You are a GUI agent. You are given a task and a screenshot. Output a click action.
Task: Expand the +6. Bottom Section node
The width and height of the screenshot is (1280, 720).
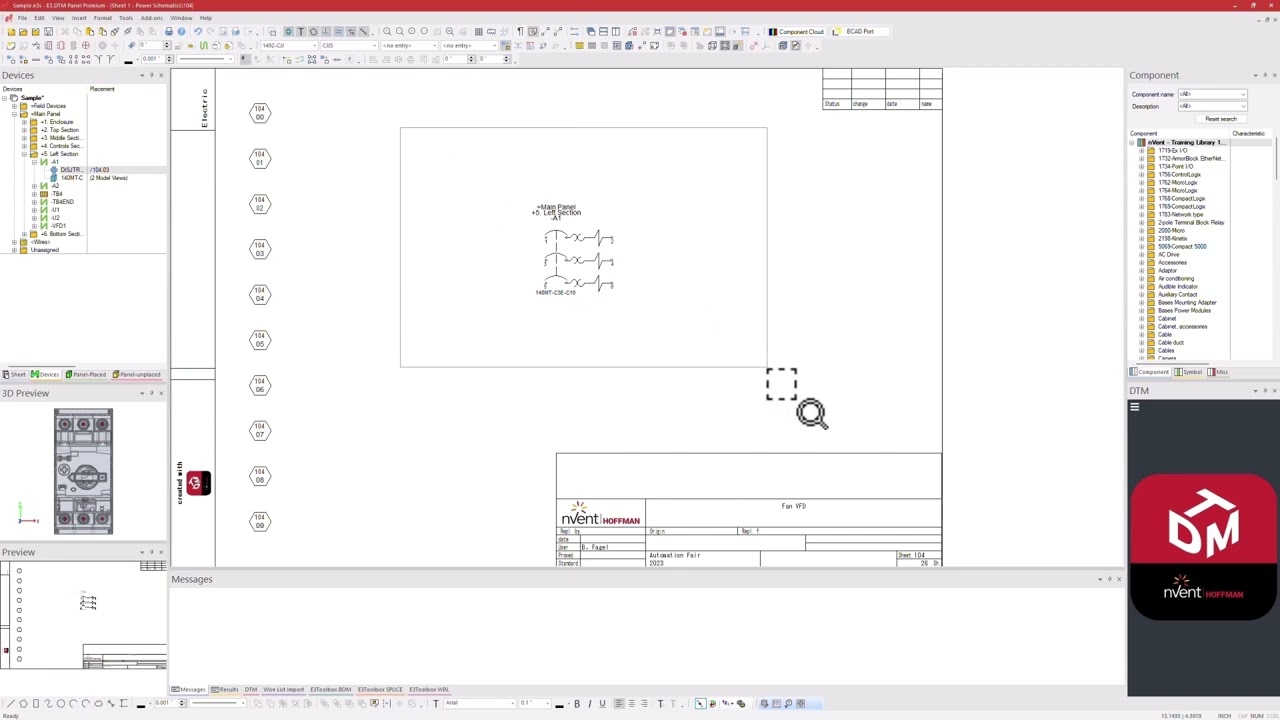tap(24, 234)
